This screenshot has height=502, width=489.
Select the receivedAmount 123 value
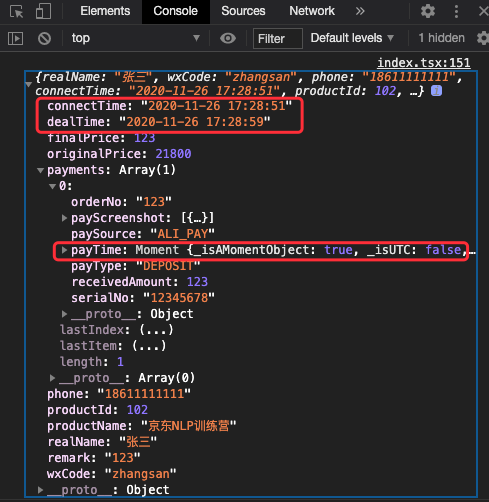pos(197,282)
